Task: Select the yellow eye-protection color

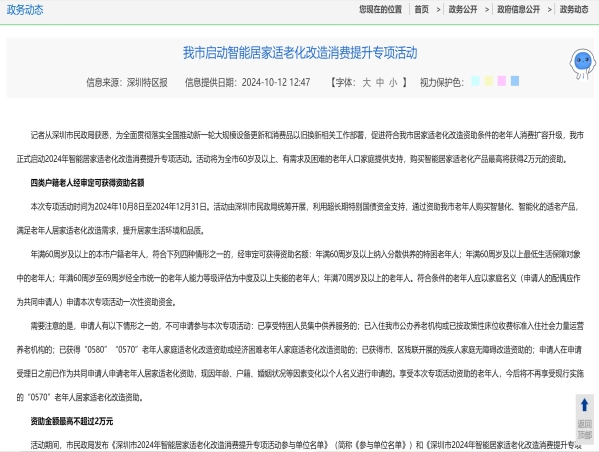Action: pos(489,81)
